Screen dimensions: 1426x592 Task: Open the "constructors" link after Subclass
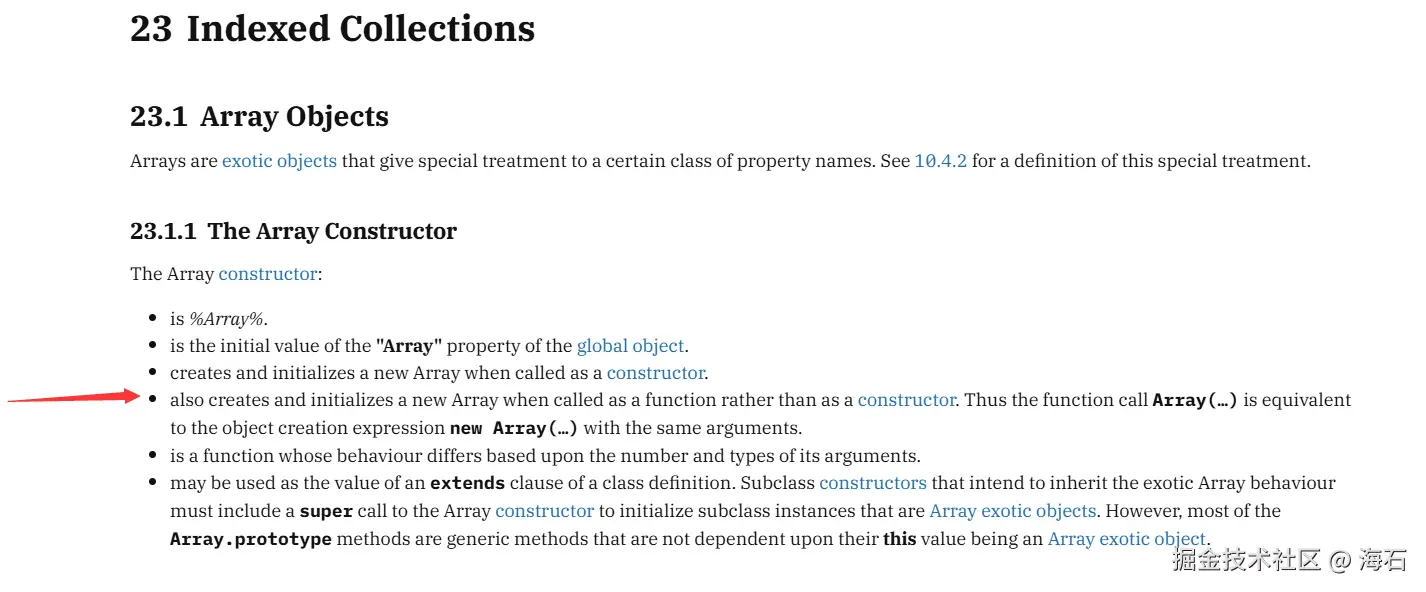[x=873, y=483]
